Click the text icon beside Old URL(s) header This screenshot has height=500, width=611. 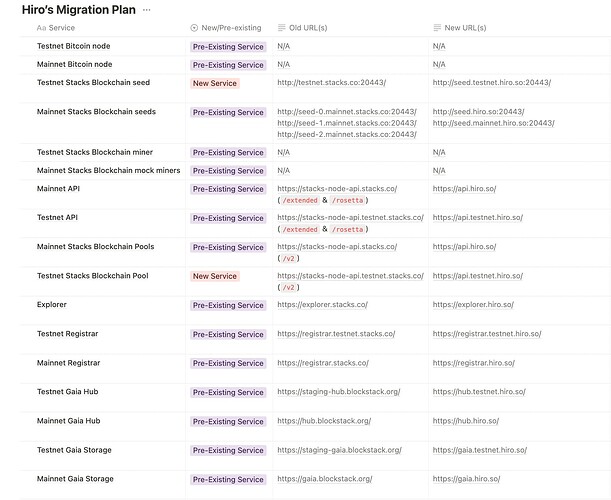[x=282, y=28]
